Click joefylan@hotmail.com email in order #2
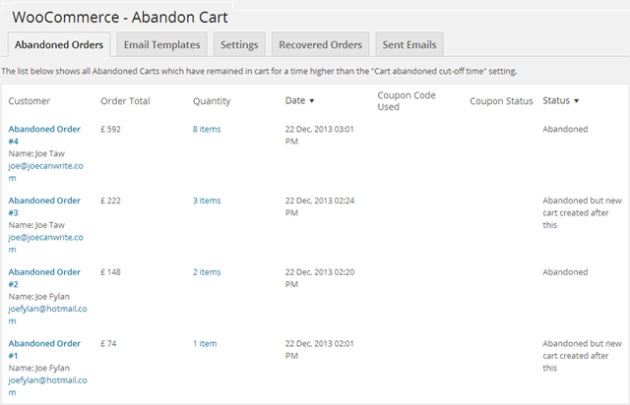The width and height of the screenshot is (630, 405). (x=47, y=315)
